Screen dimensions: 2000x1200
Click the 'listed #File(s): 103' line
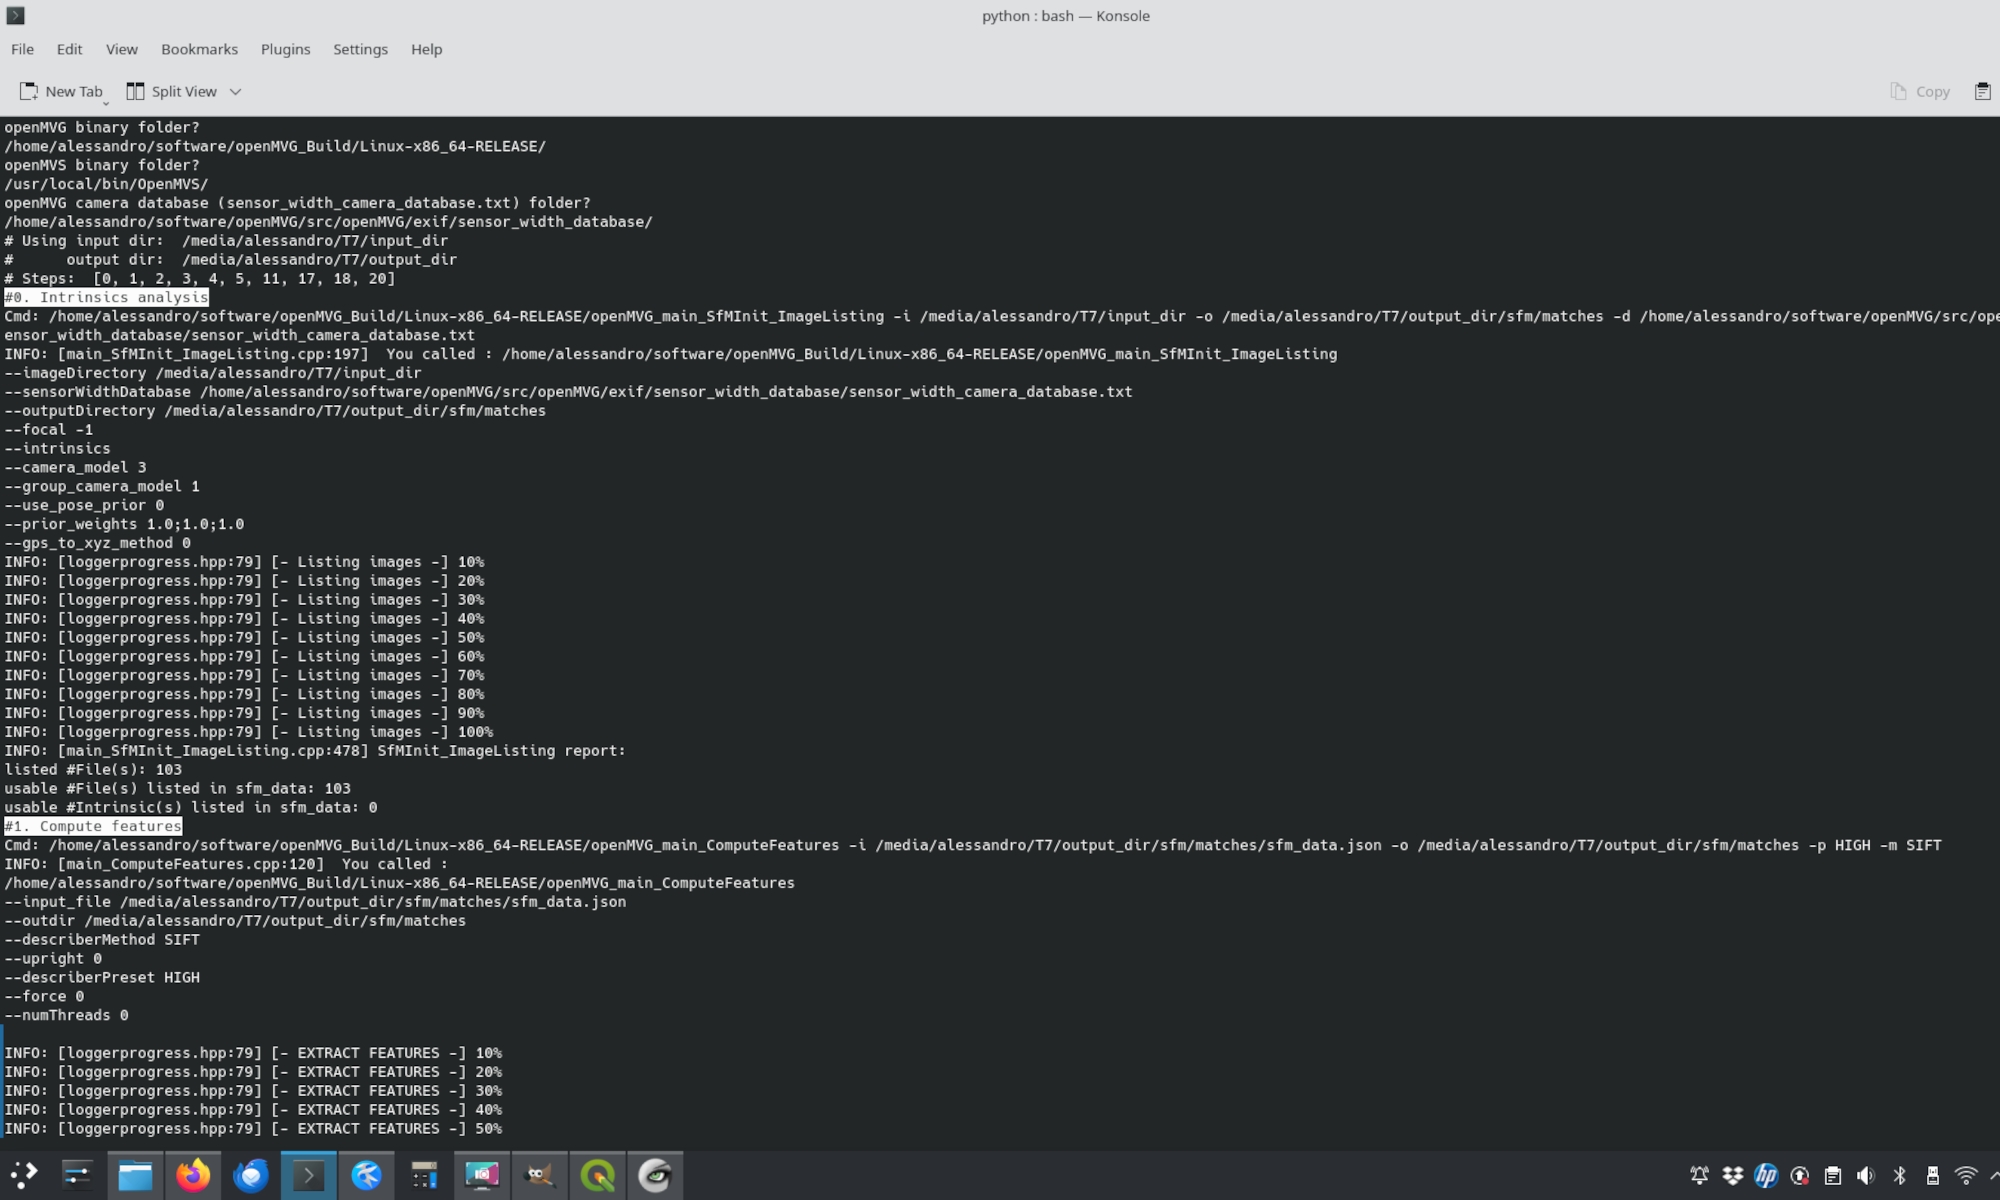(x=93, y=769)
